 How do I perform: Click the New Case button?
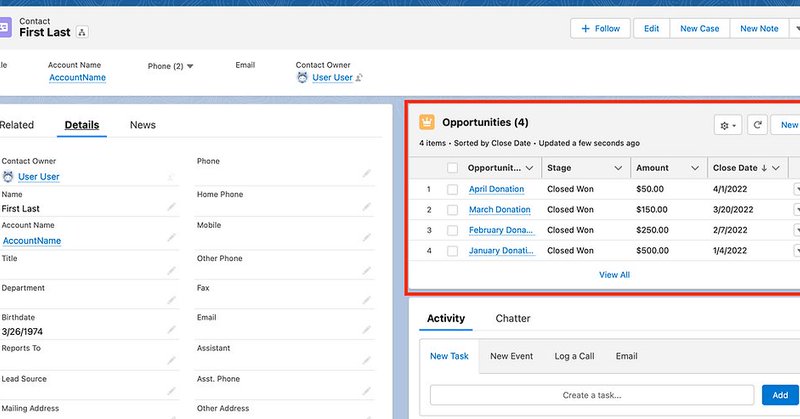699,29
